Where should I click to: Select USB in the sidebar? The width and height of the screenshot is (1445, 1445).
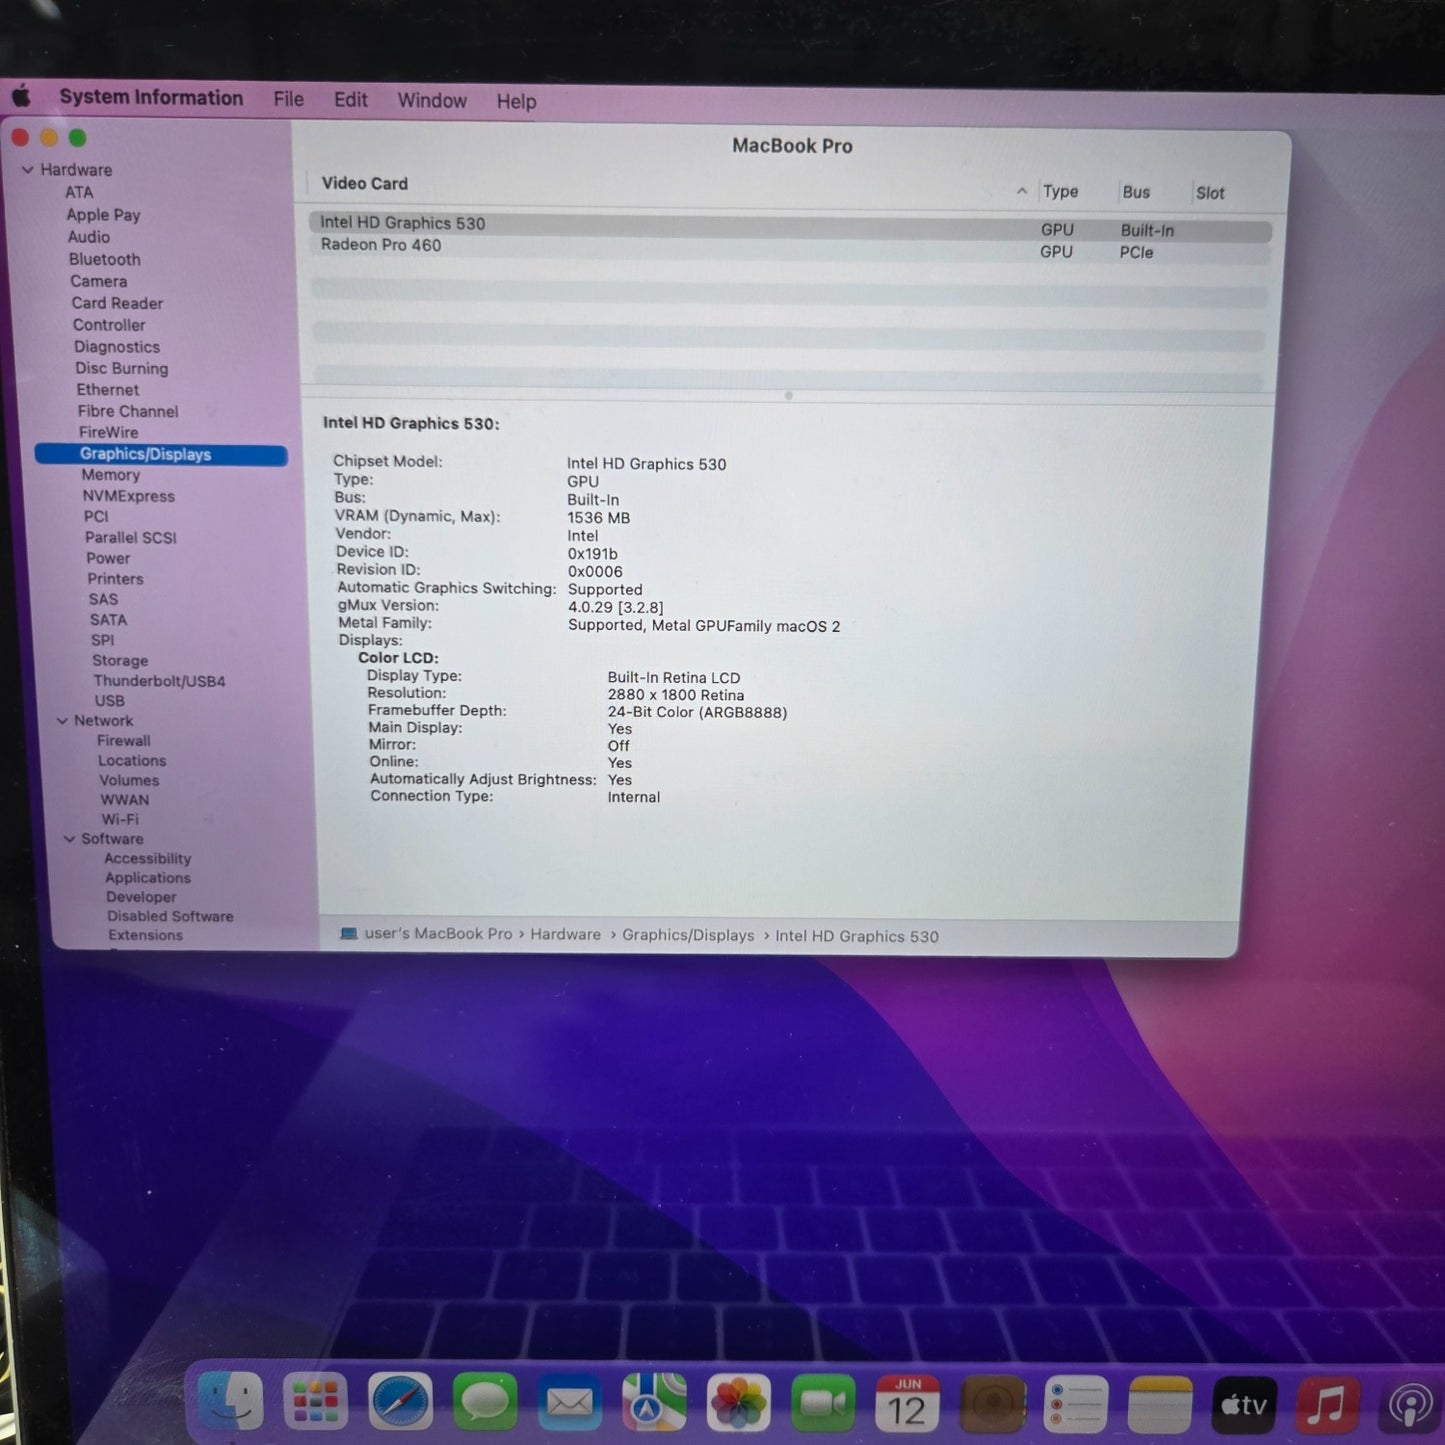coord(110,701)
